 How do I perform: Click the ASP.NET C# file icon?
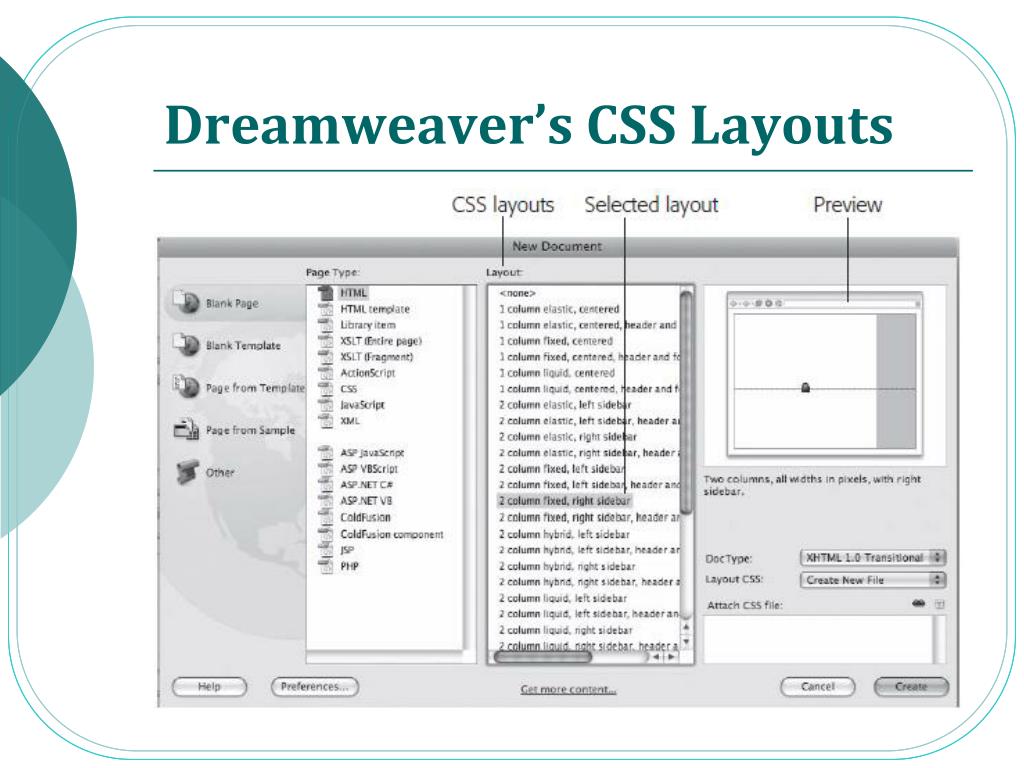coord(325,485)
